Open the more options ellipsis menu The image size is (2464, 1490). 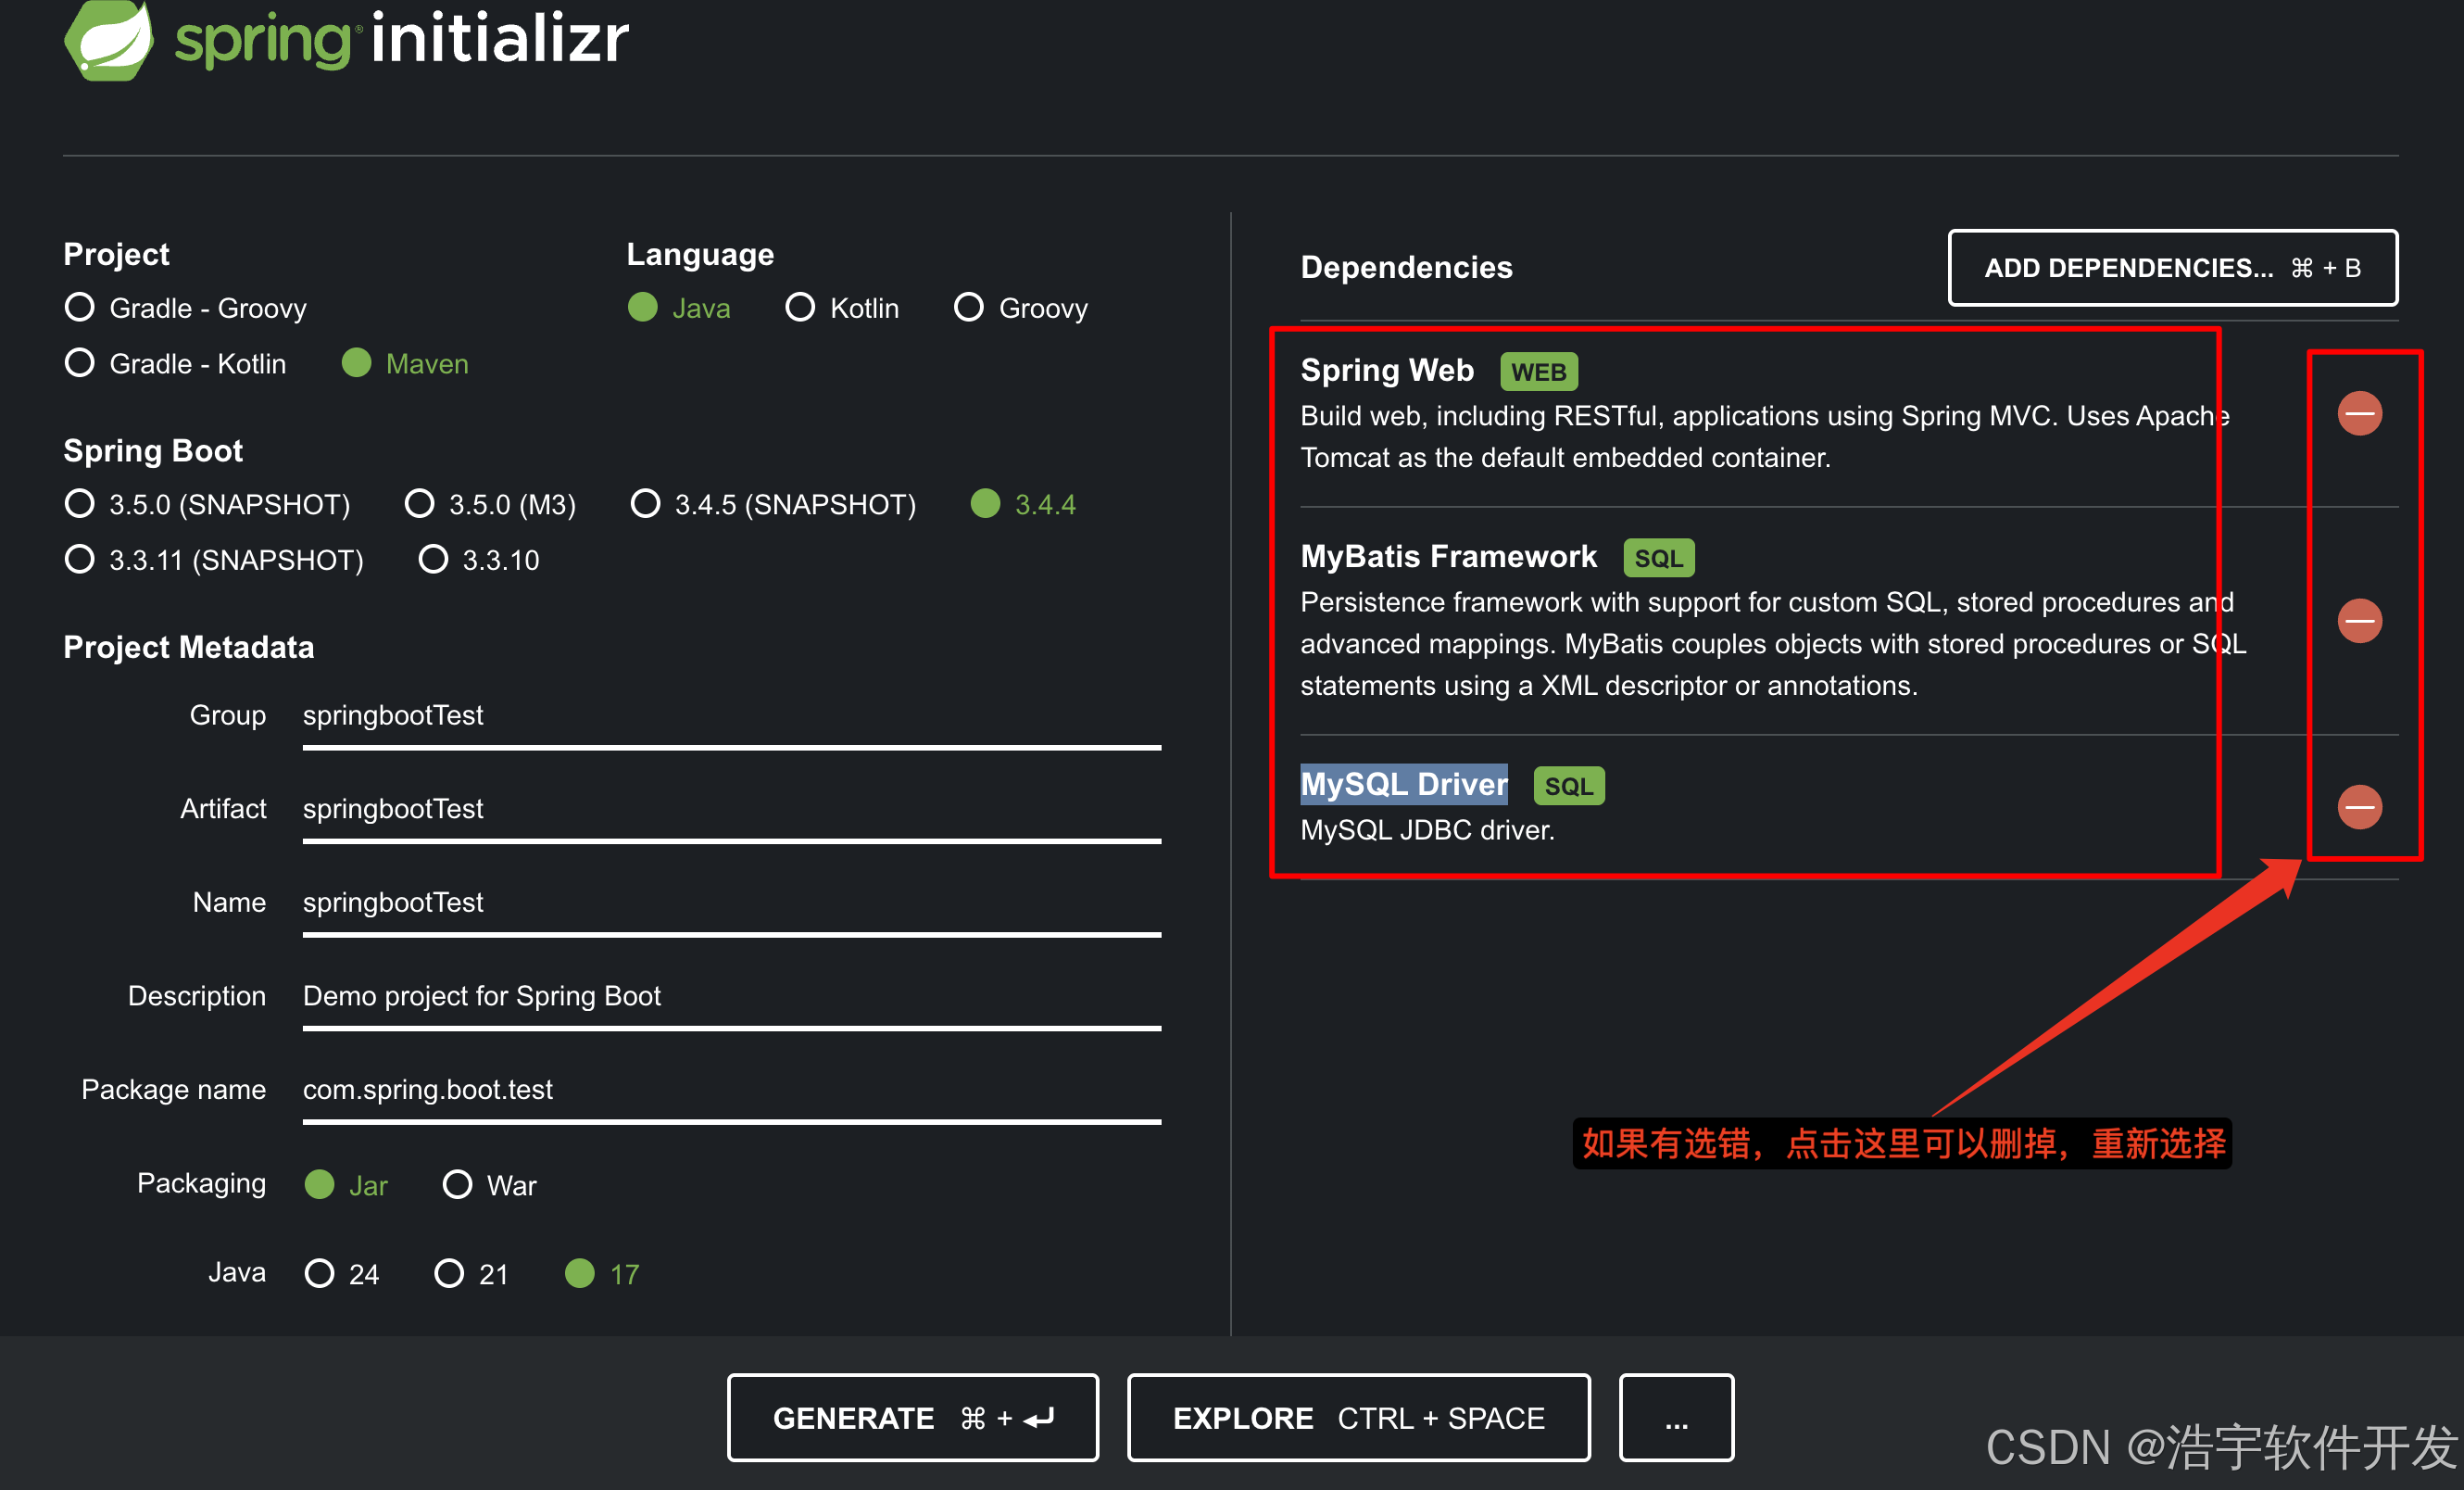point(1676,1417)
